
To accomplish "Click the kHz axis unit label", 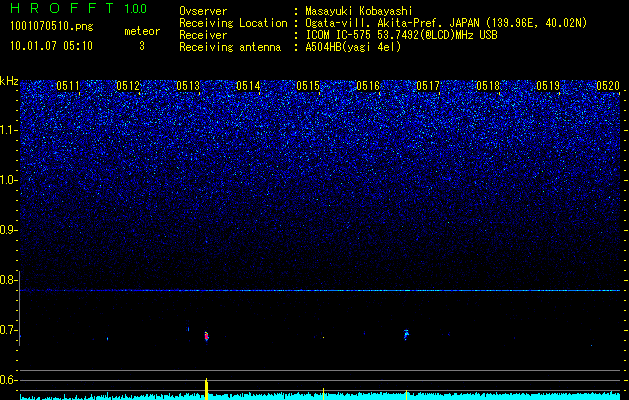I will (9, 81).
